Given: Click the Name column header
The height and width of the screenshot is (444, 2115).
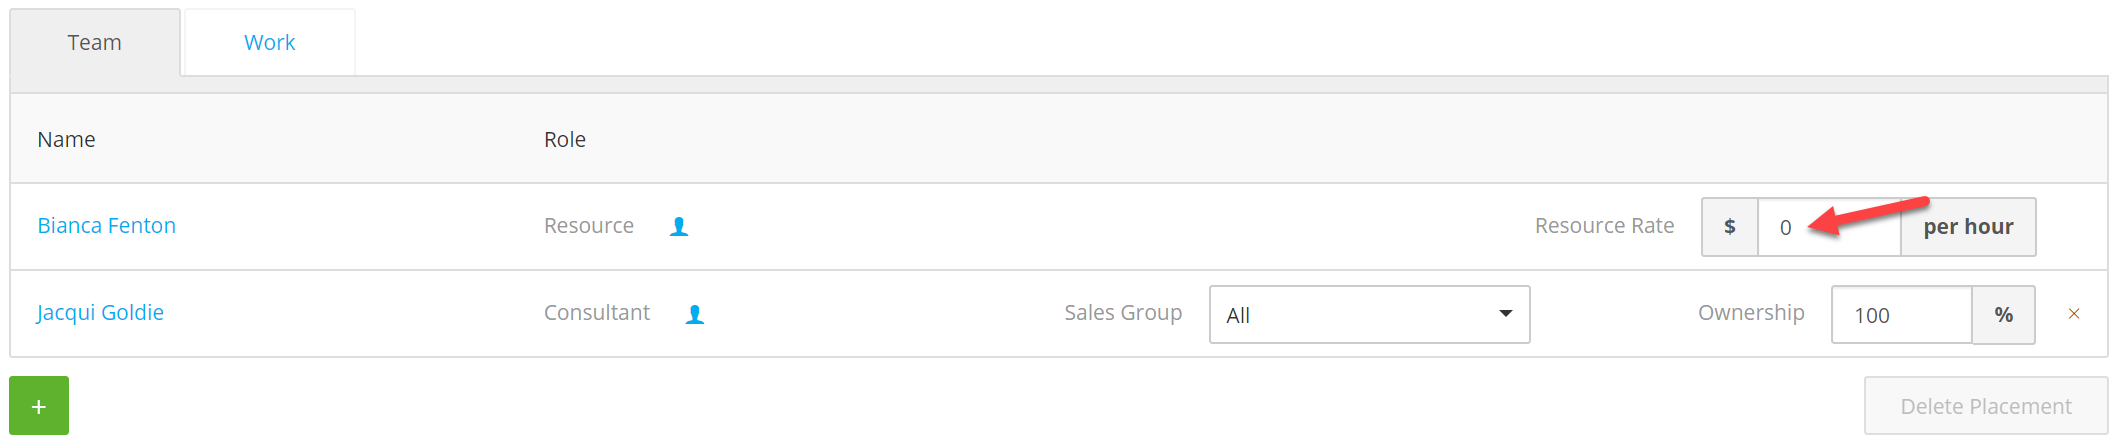Looking at the screenshot, I should [67, 140].
